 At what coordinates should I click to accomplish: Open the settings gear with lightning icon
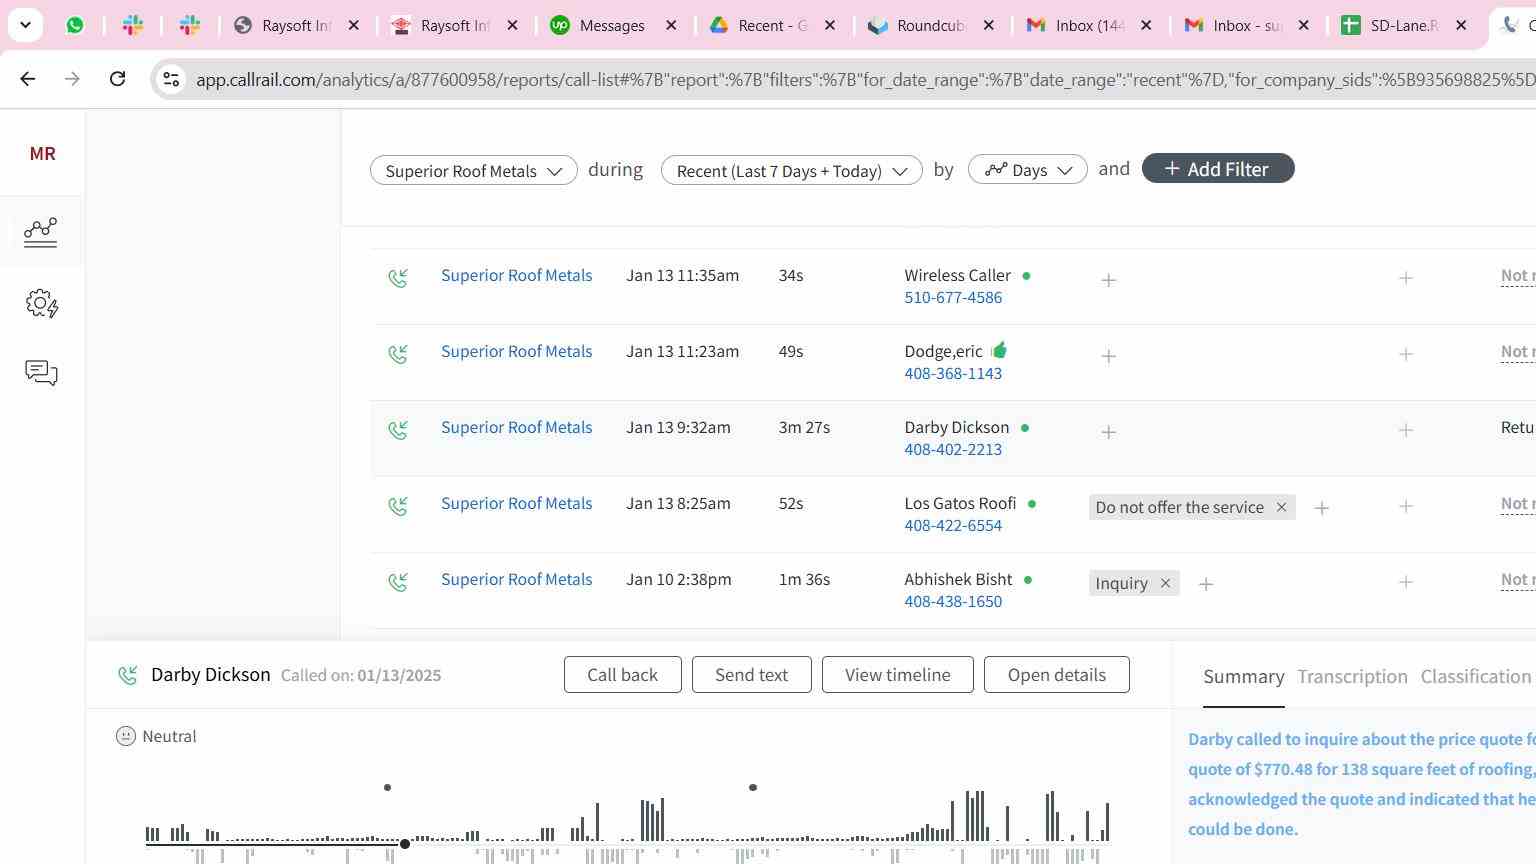[42, 303]
